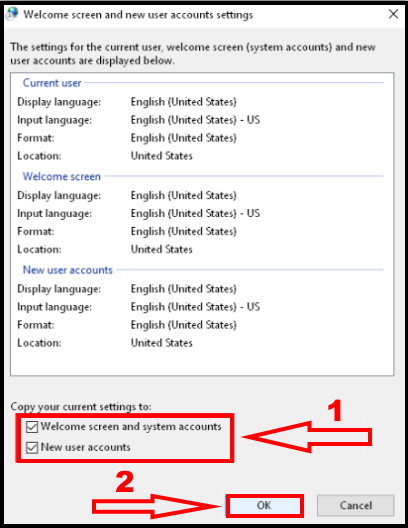Click the red number 1 annotation
This screenshot has height=528, width=408.
[x=335, y=410]
